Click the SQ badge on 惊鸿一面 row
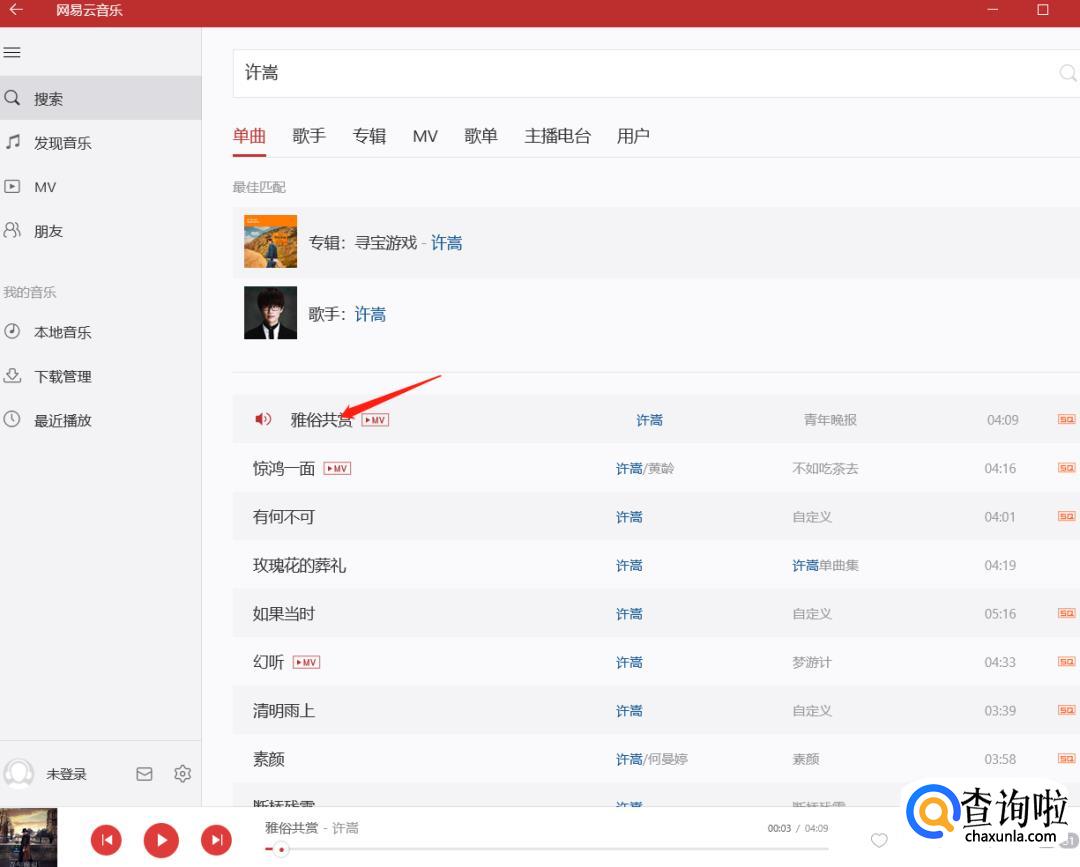Viewport: 1080px width, 867px height. pos(1066,468)
